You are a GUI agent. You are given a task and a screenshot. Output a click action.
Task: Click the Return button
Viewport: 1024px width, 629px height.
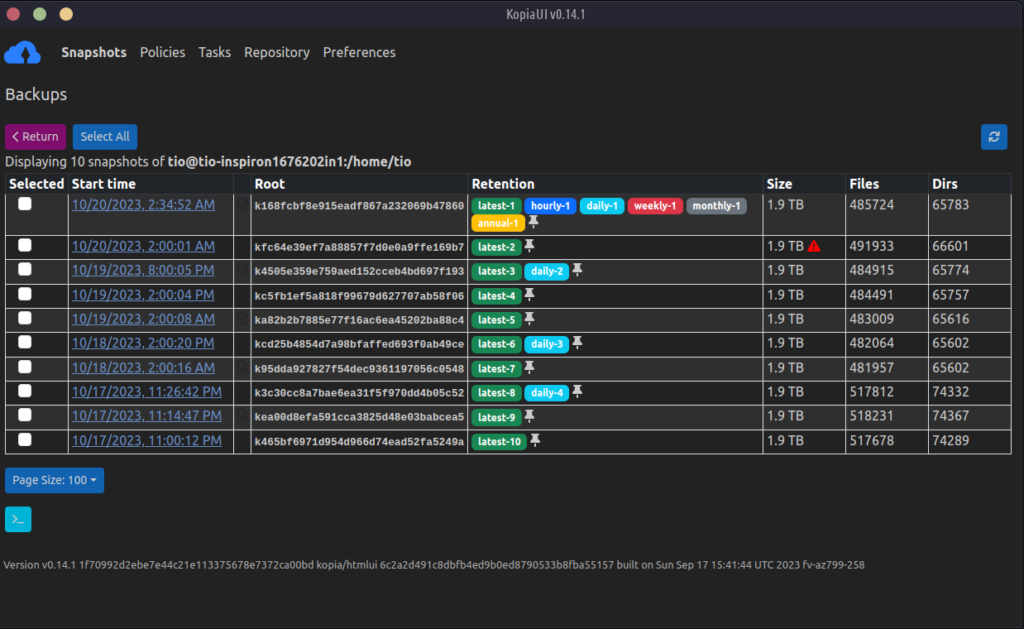click(35, 137)
